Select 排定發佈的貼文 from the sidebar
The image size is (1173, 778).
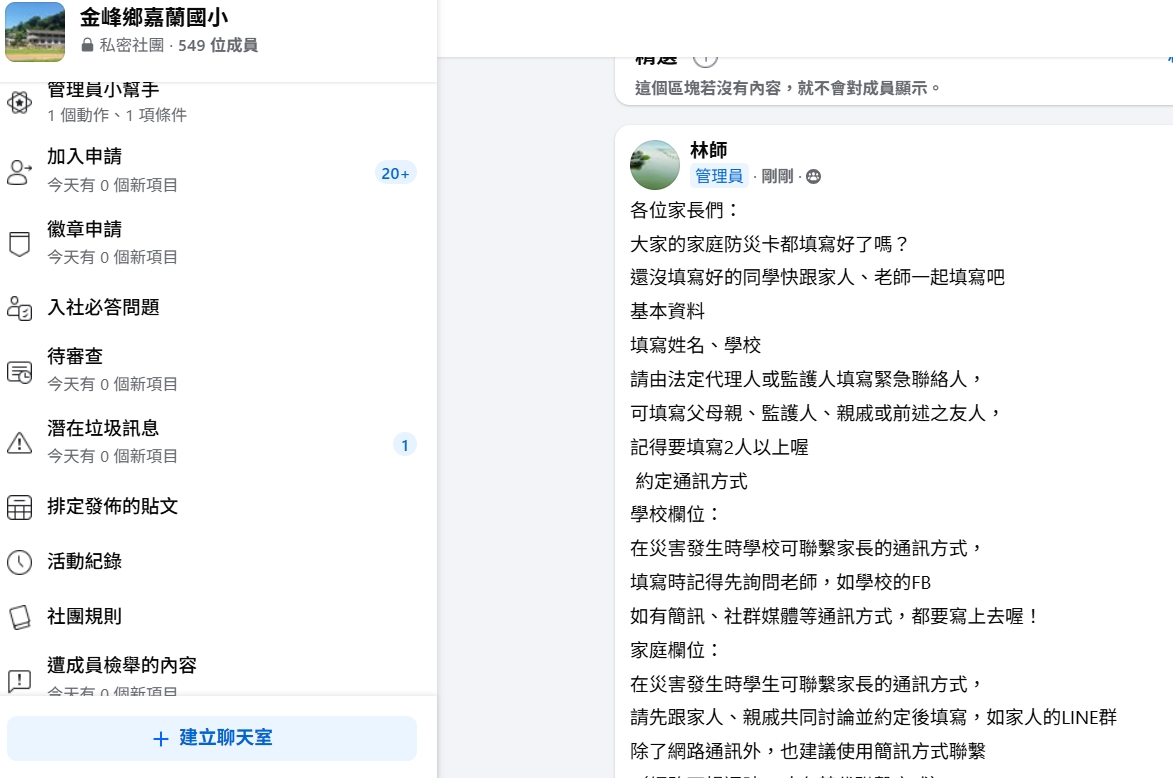tap(113, 506)
